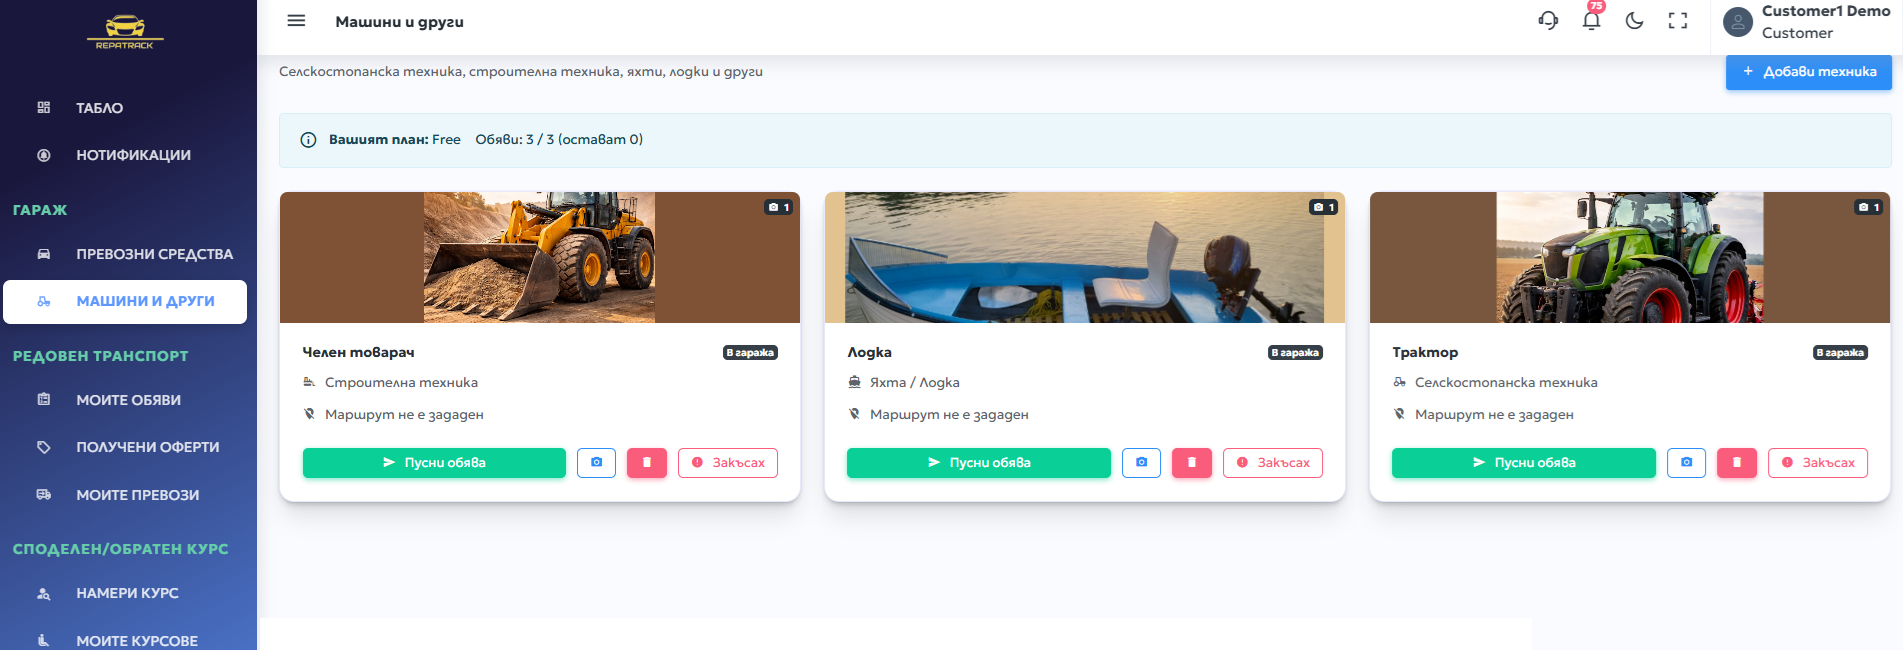Screen dimensions: 1903x650
Task: Open the notifications bell icon
Action: 1591,20
